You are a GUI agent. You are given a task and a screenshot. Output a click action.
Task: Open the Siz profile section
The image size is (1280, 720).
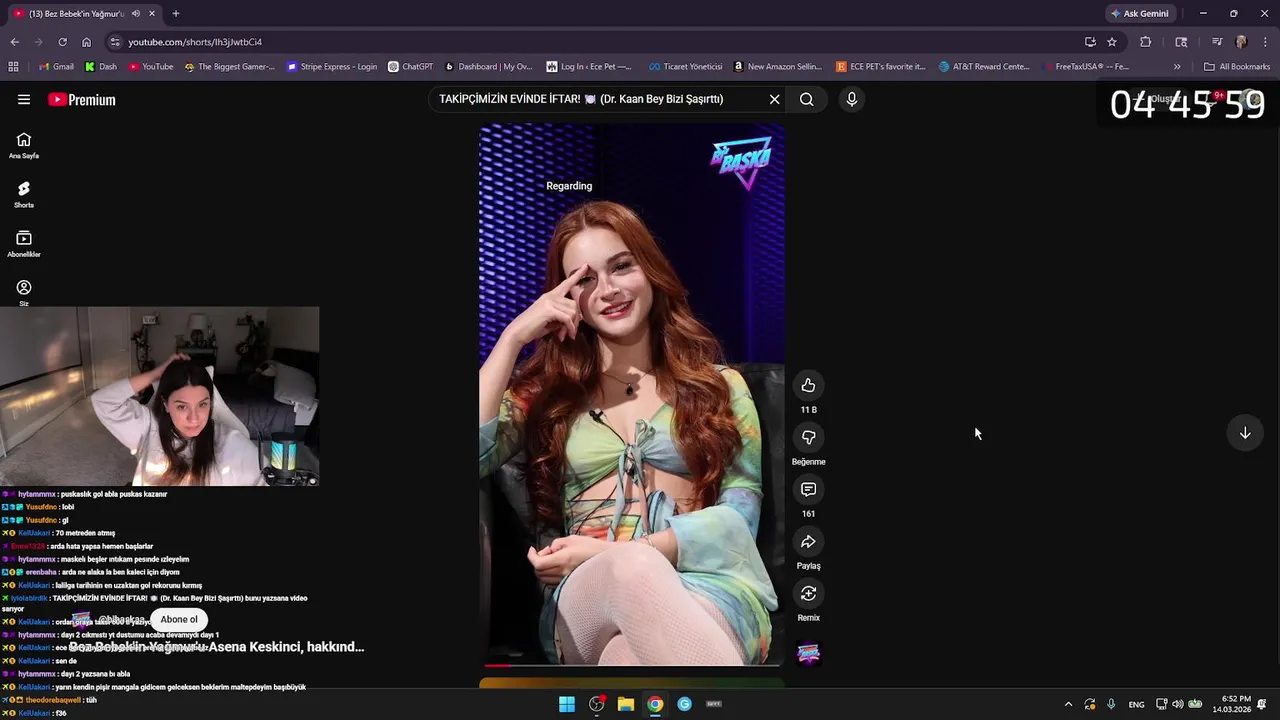click(x=24, y=292)
